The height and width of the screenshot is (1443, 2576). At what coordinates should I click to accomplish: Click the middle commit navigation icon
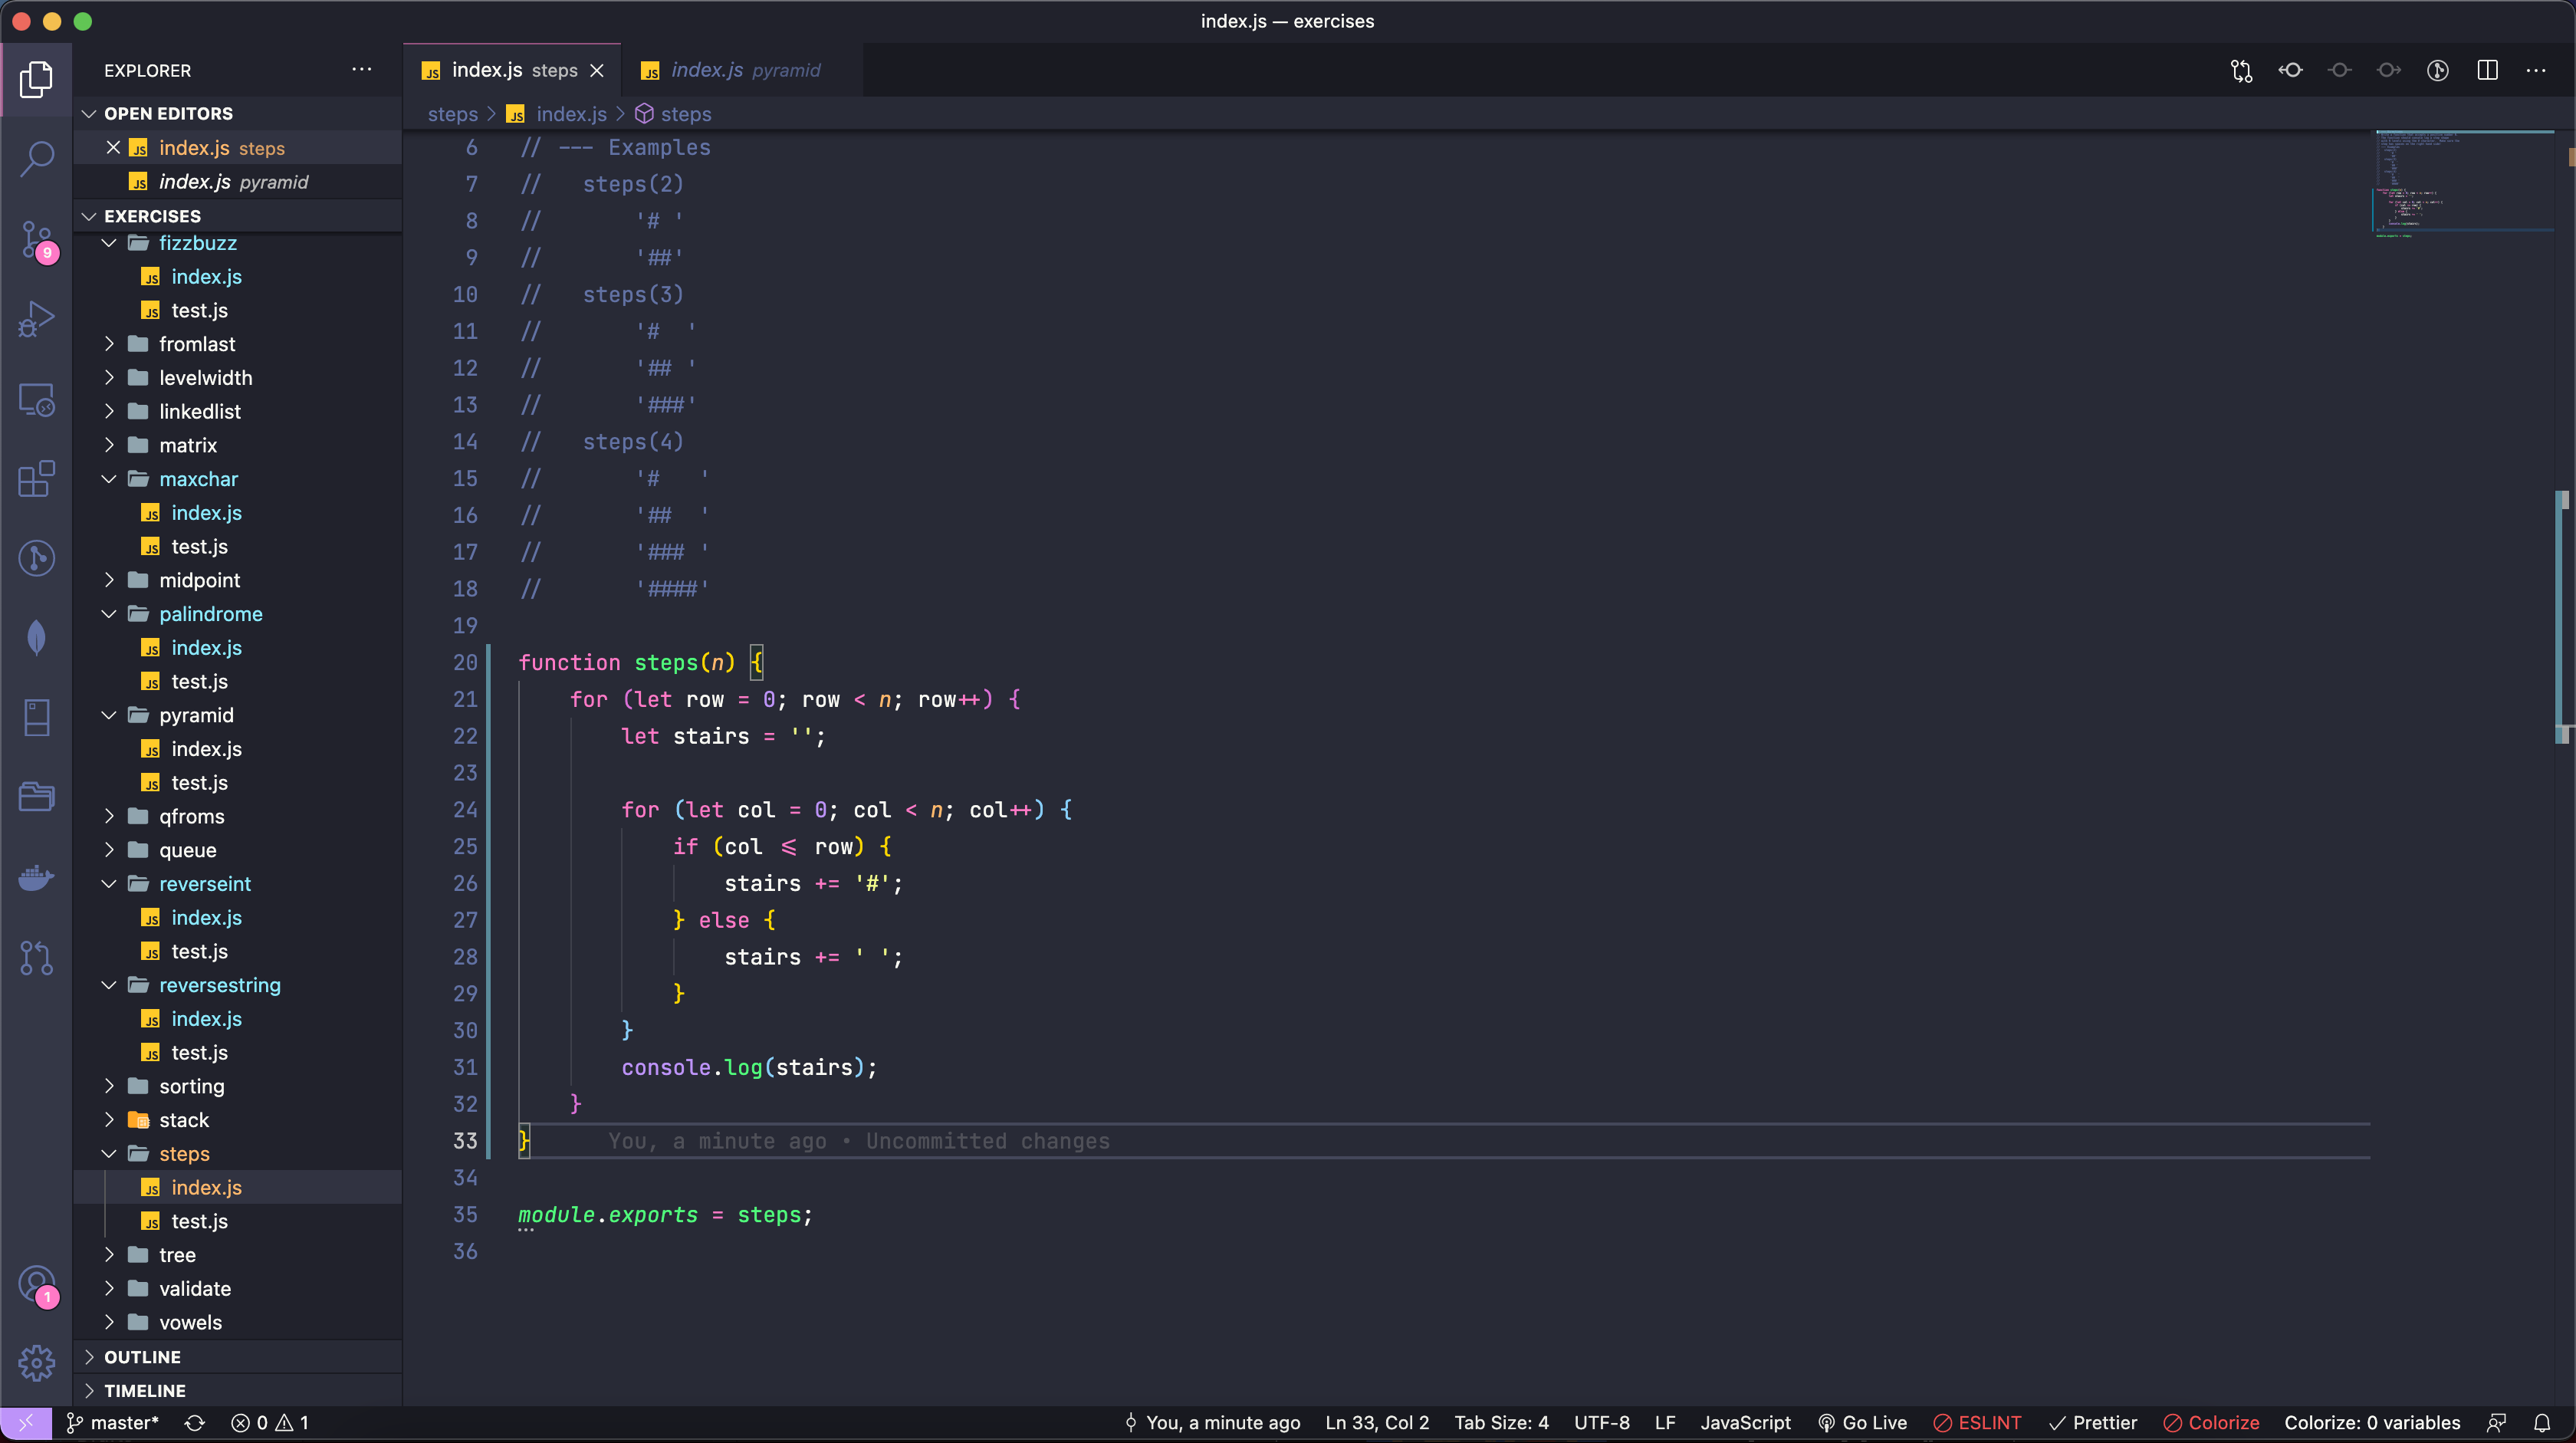tap(2340, 70)
